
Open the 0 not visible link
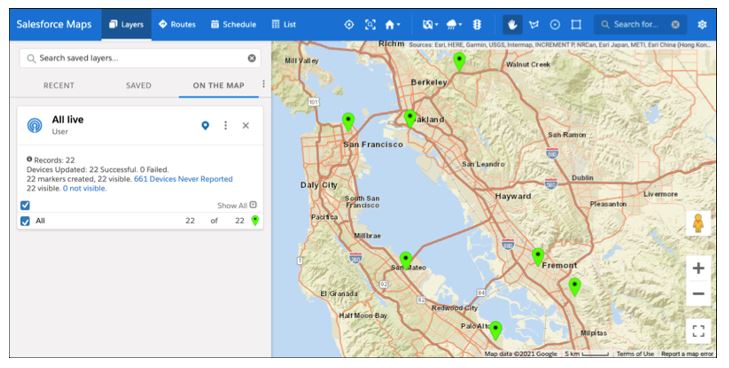[85, 188]
